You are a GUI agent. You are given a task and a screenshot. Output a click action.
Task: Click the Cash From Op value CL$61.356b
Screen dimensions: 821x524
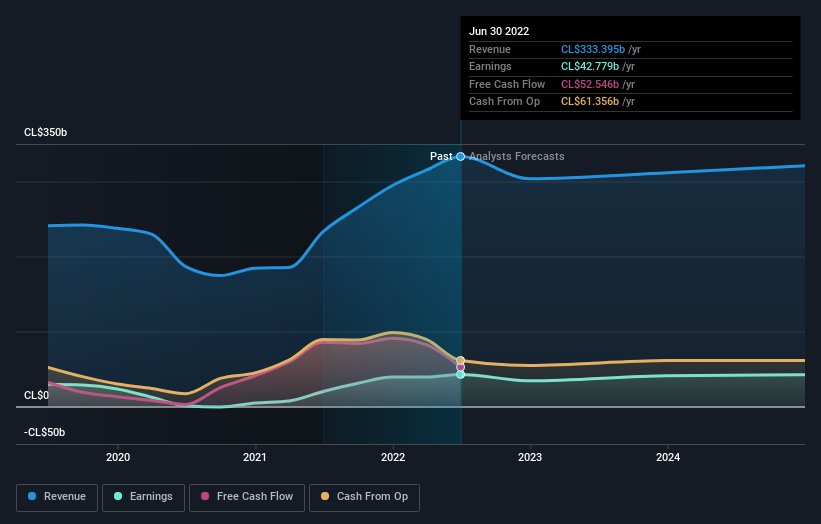click(x=590, y=102)
